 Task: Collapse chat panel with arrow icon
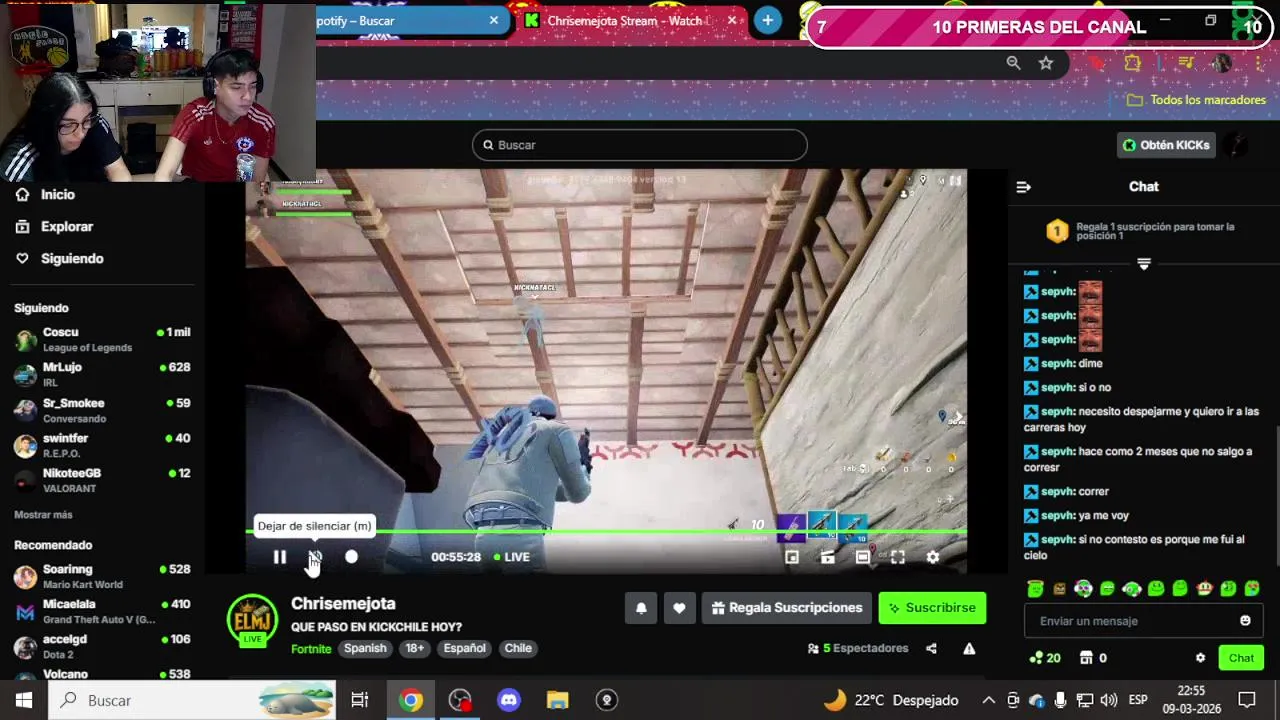point(1023,187)
